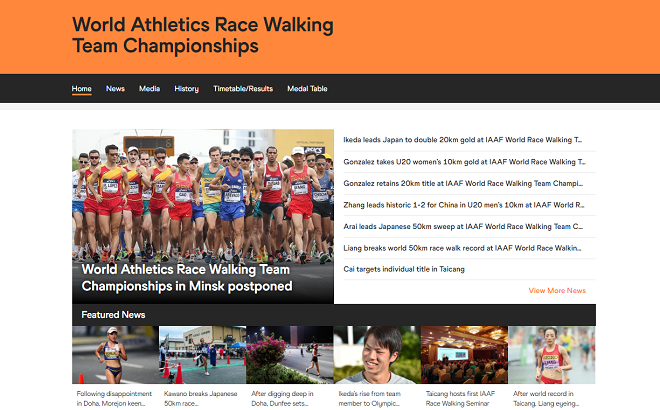Open the Kawano 50km race thumbnail
This screenshot has height=410, width=660.
point(202,355)
